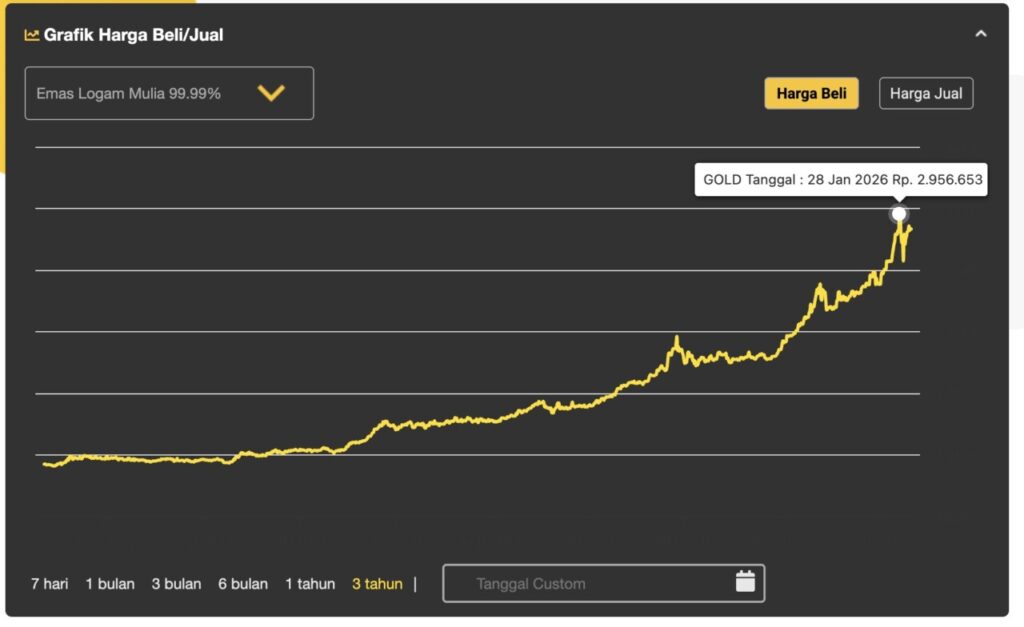Select the highlighted Harga Beli toggle
Image resolution: width=1024 pixels, height=627 pixels.
click(811, 93)
